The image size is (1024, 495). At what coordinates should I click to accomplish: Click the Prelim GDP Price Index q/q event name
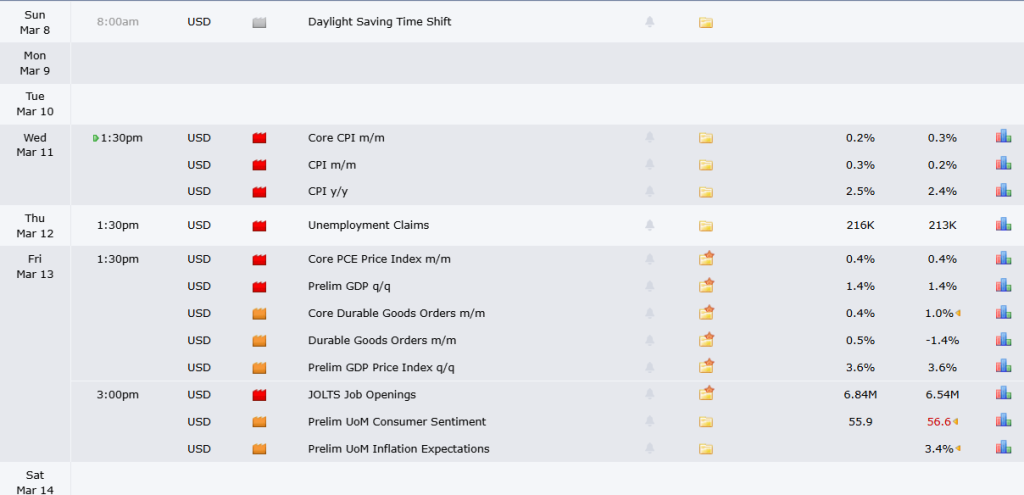[380, 367]
